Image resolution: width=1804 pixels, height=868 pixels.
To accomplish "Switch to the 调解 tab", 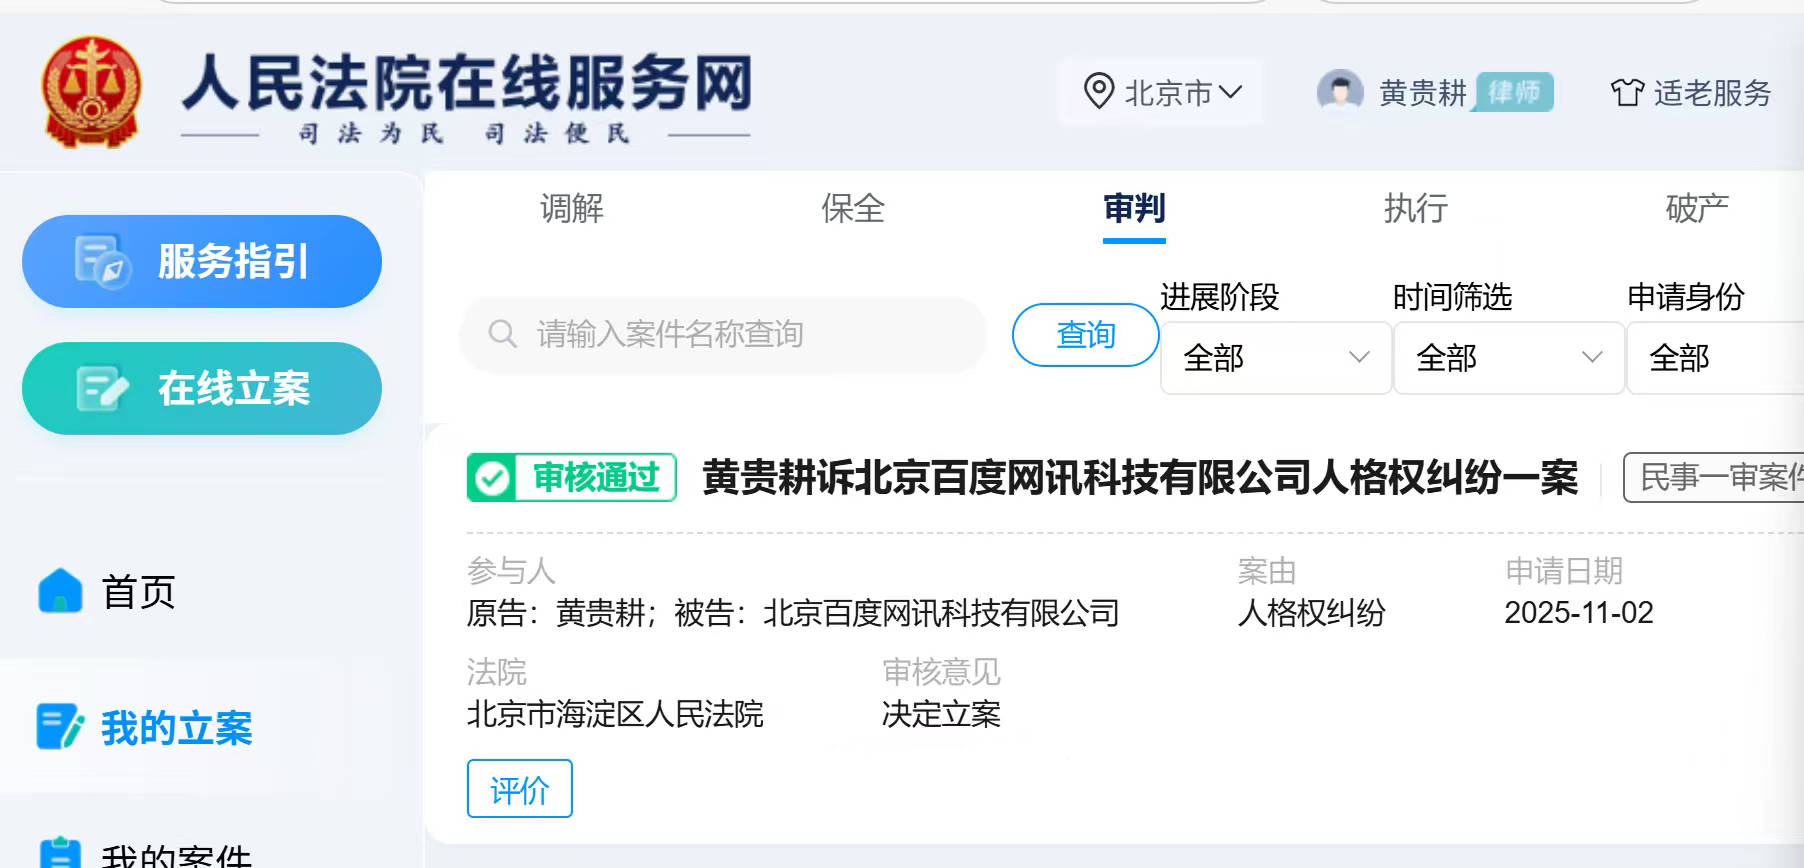I will [x=572, y=208].
